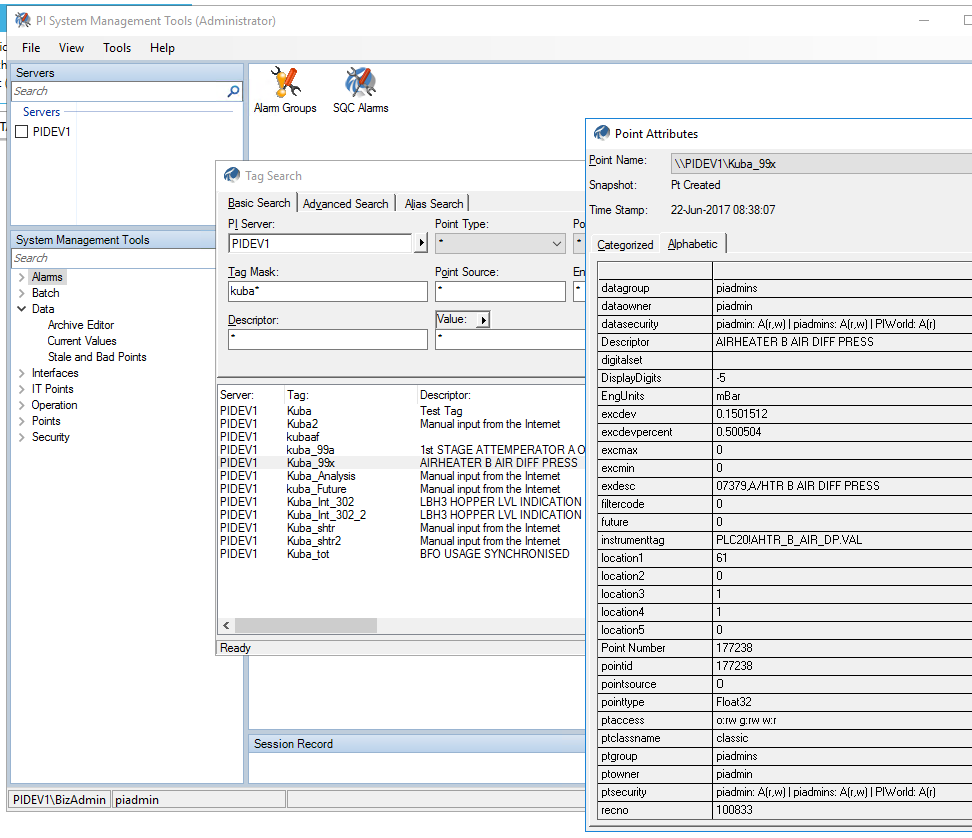Click the pointtype value Float32
This screenshot has width=972, height=838.
coord(733,702)
